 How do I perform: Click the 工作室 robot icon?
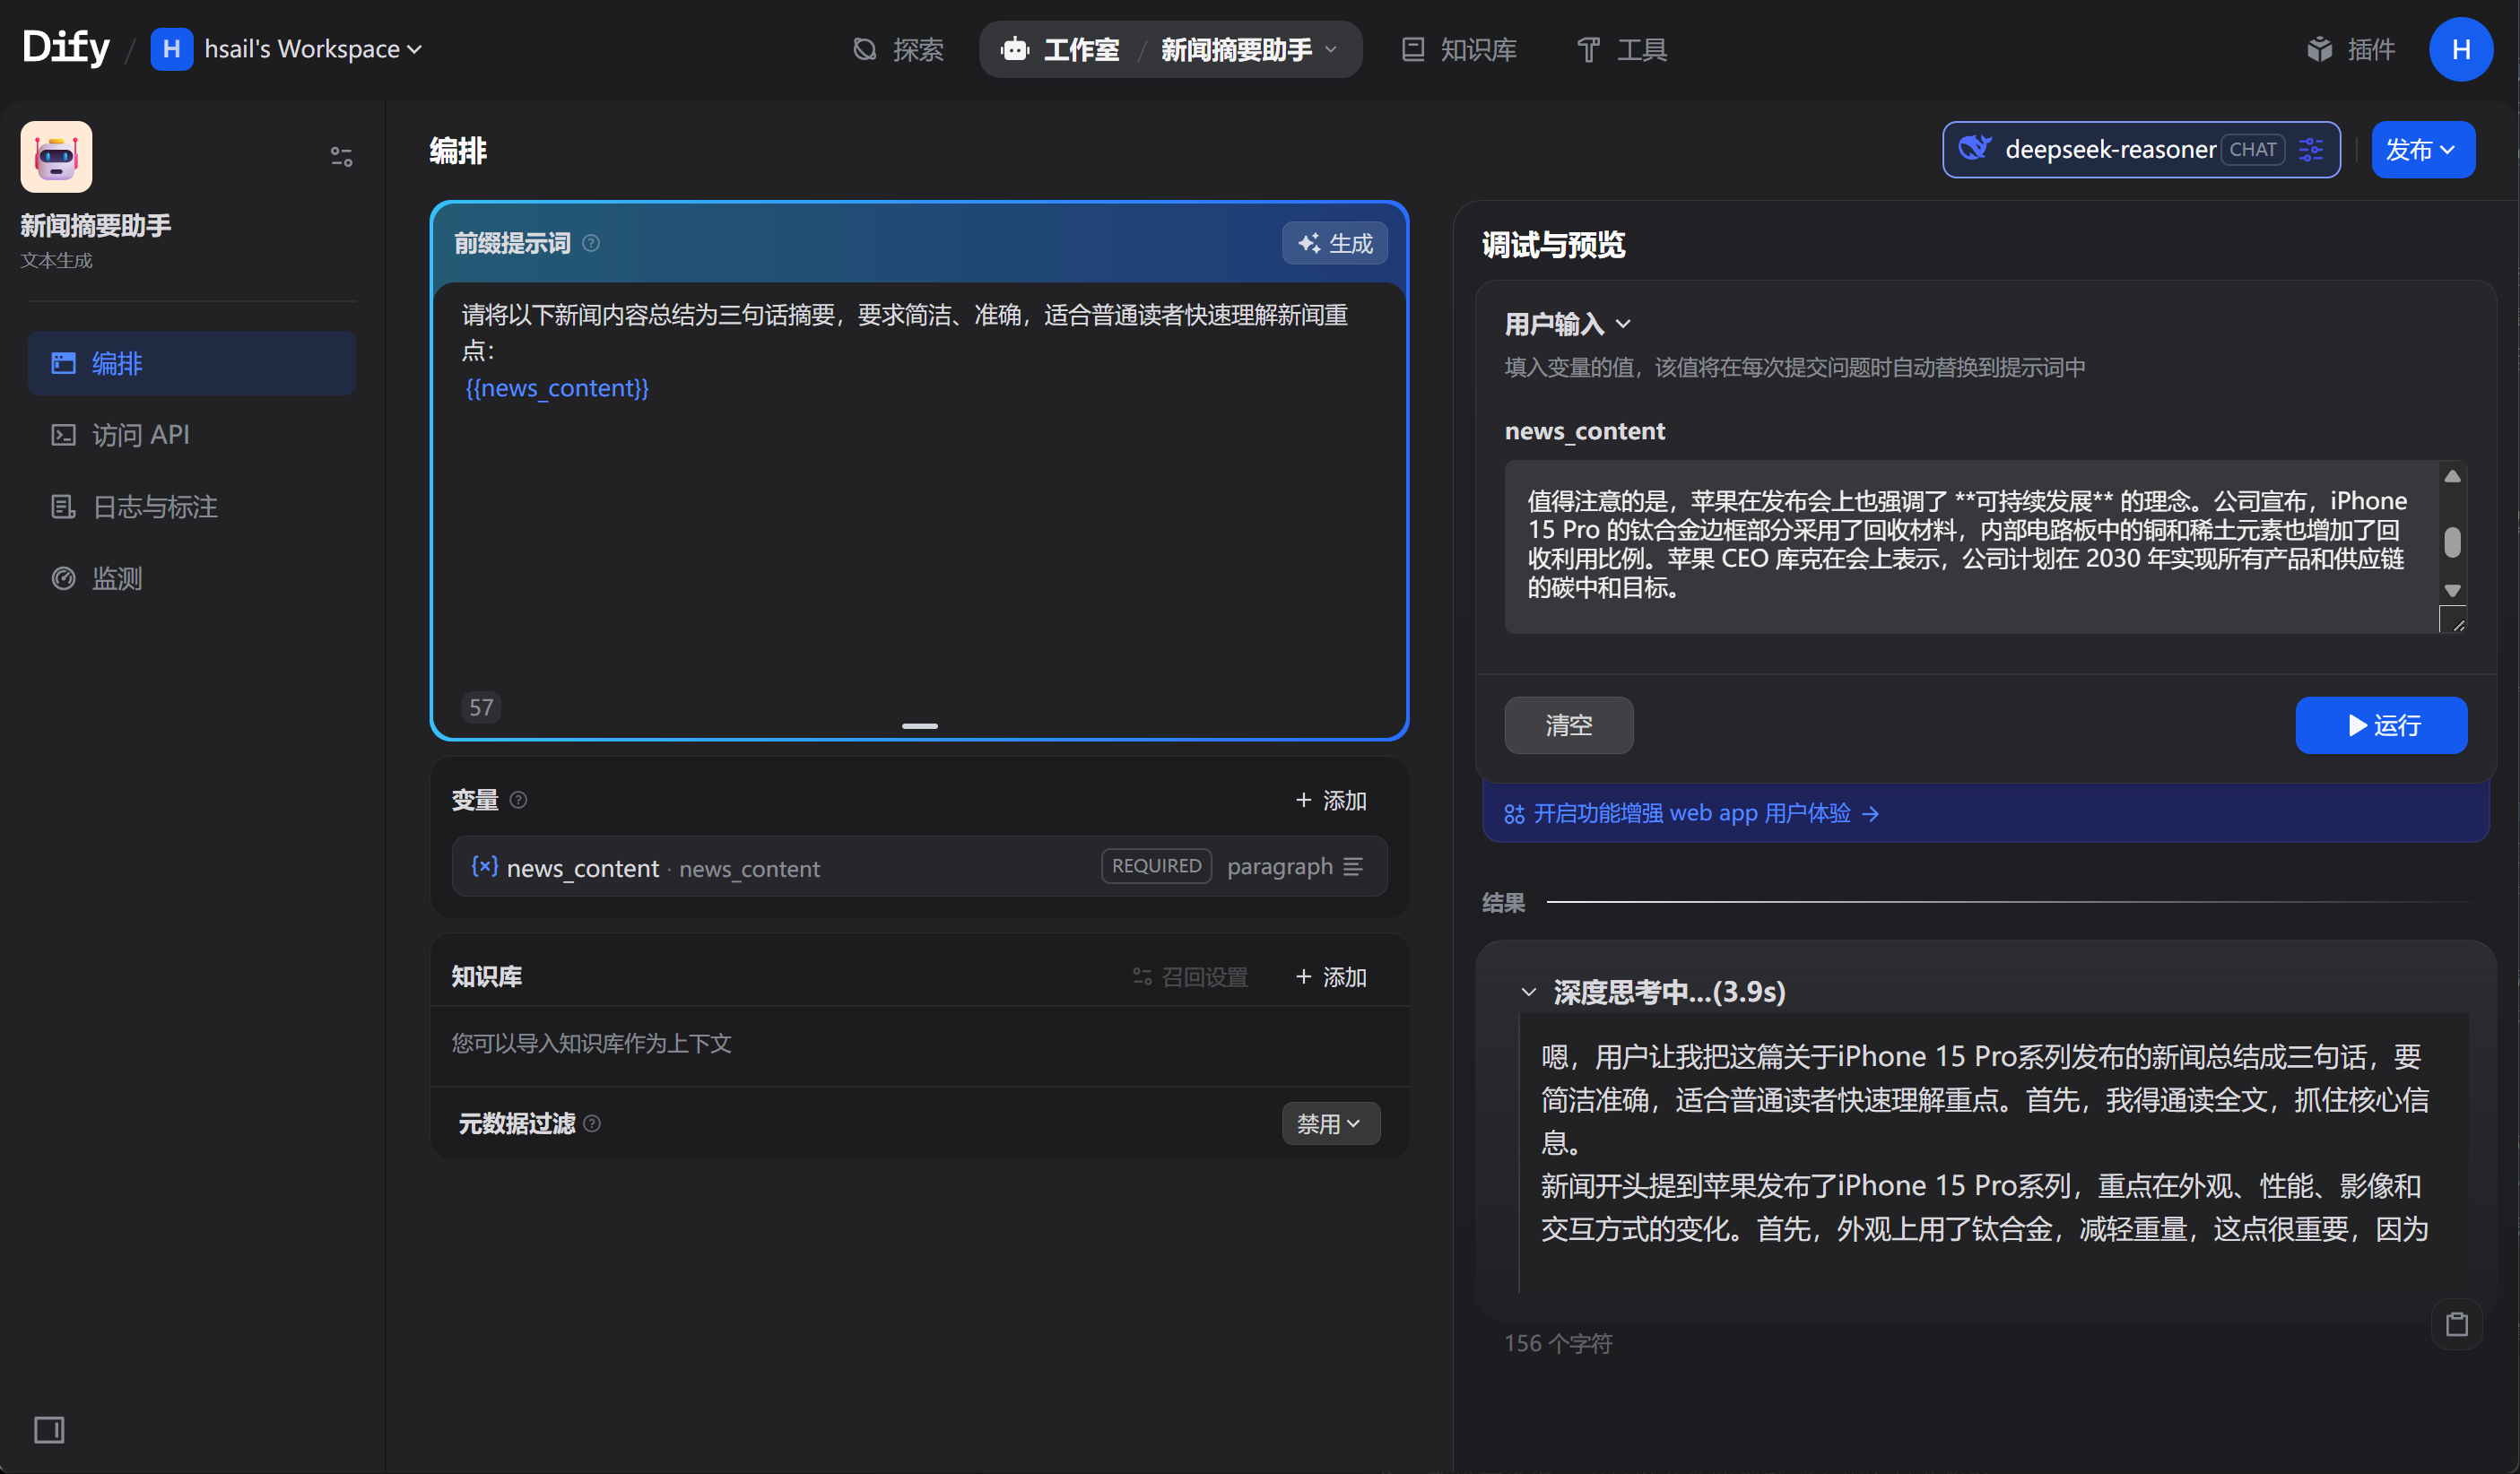[1015, 49]
